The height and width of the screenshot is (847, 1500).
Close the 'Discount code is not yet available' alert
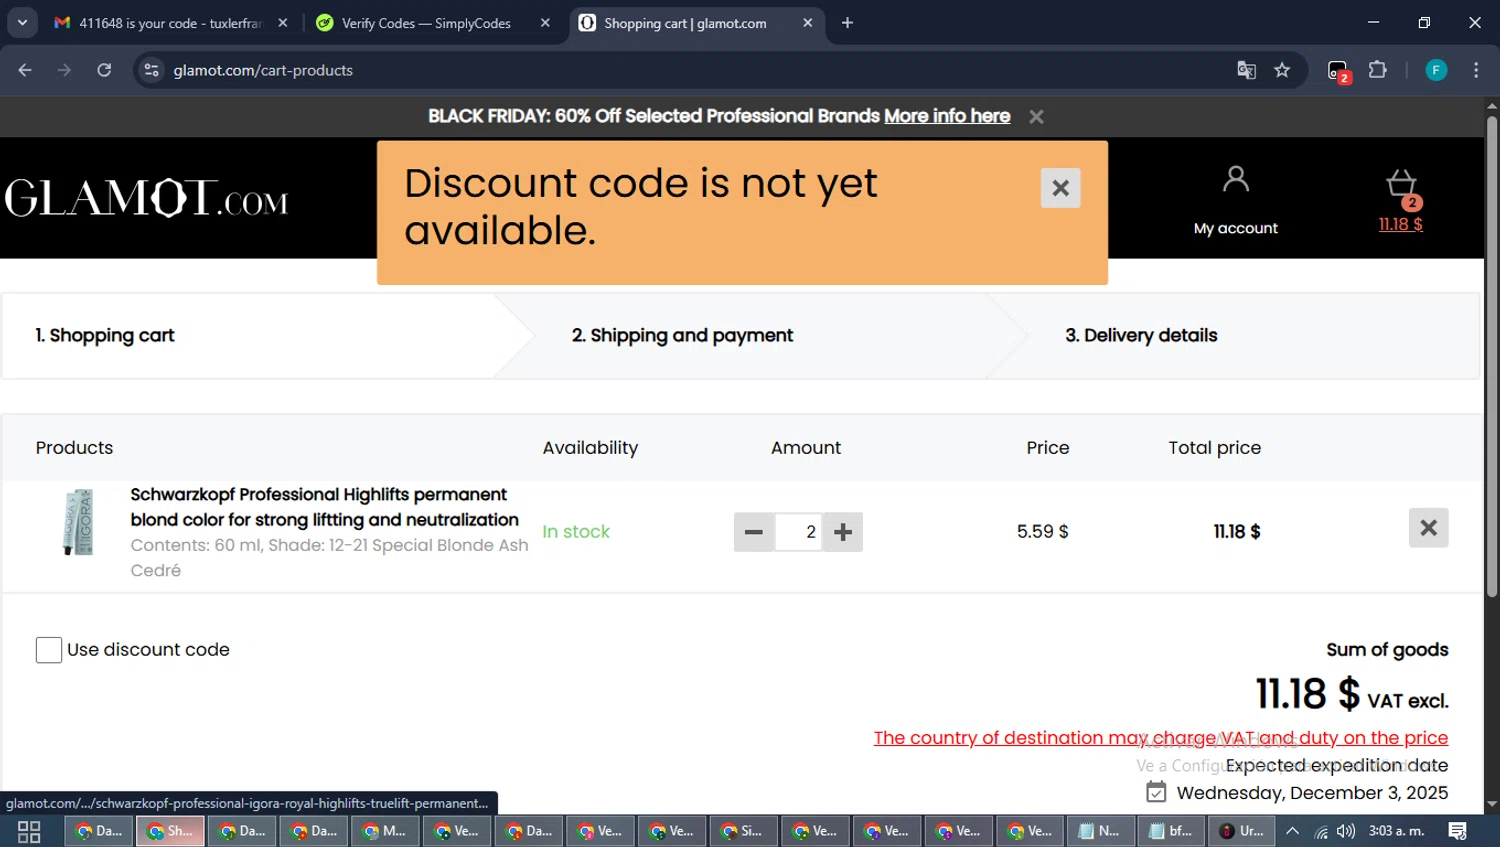(x=1061, y=188)
